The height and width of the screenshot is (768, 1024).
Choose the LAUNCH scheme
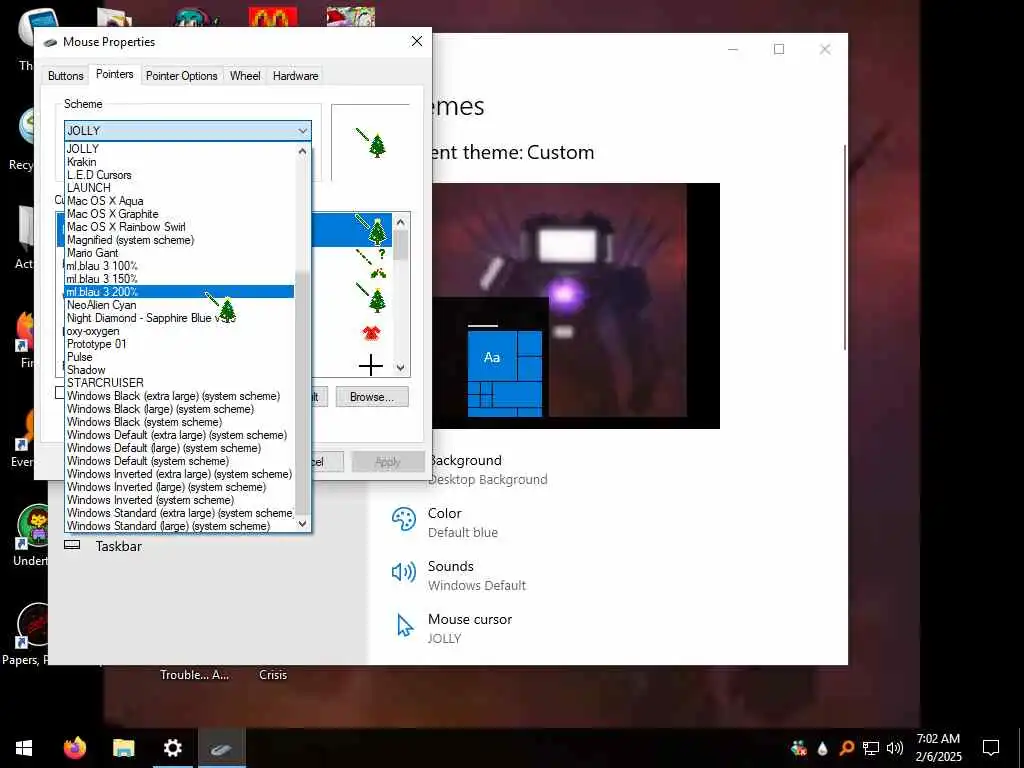pyautogui.click(x=180, y=187)
